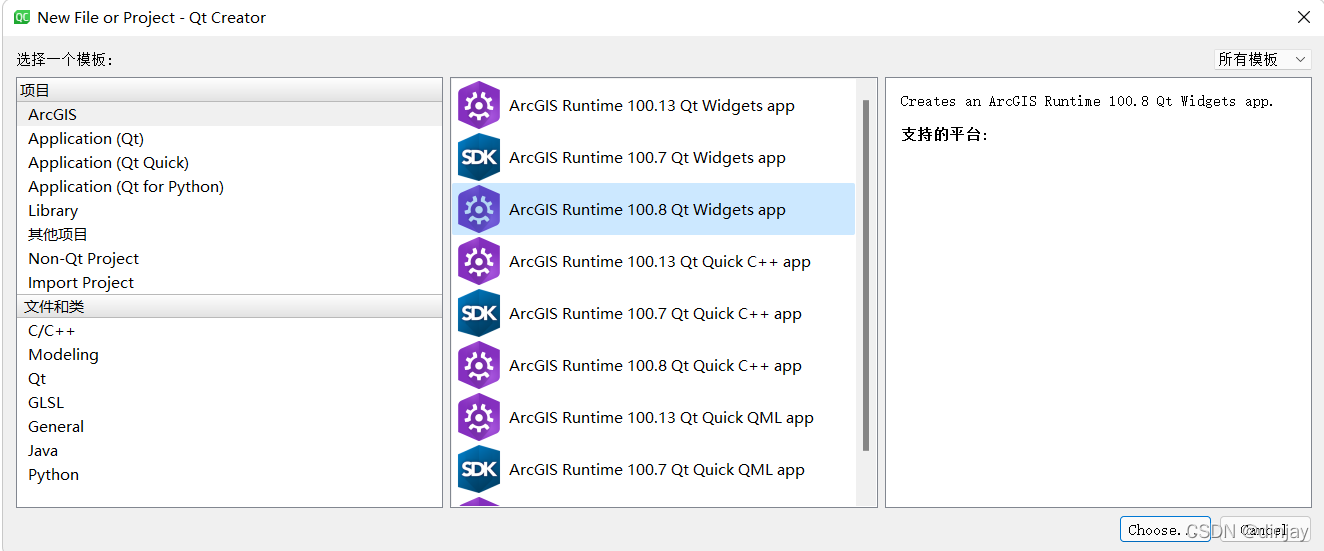
Task: Click the template description text
Action: click(1087, 101)
